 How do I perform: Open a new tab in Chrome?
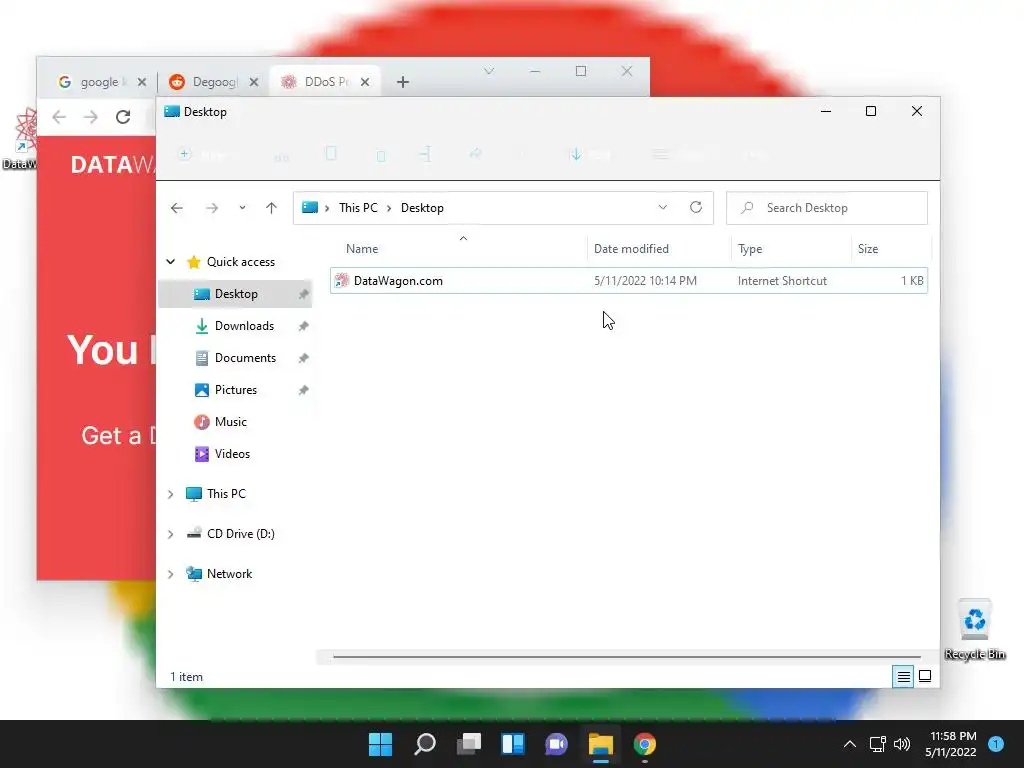403,82
